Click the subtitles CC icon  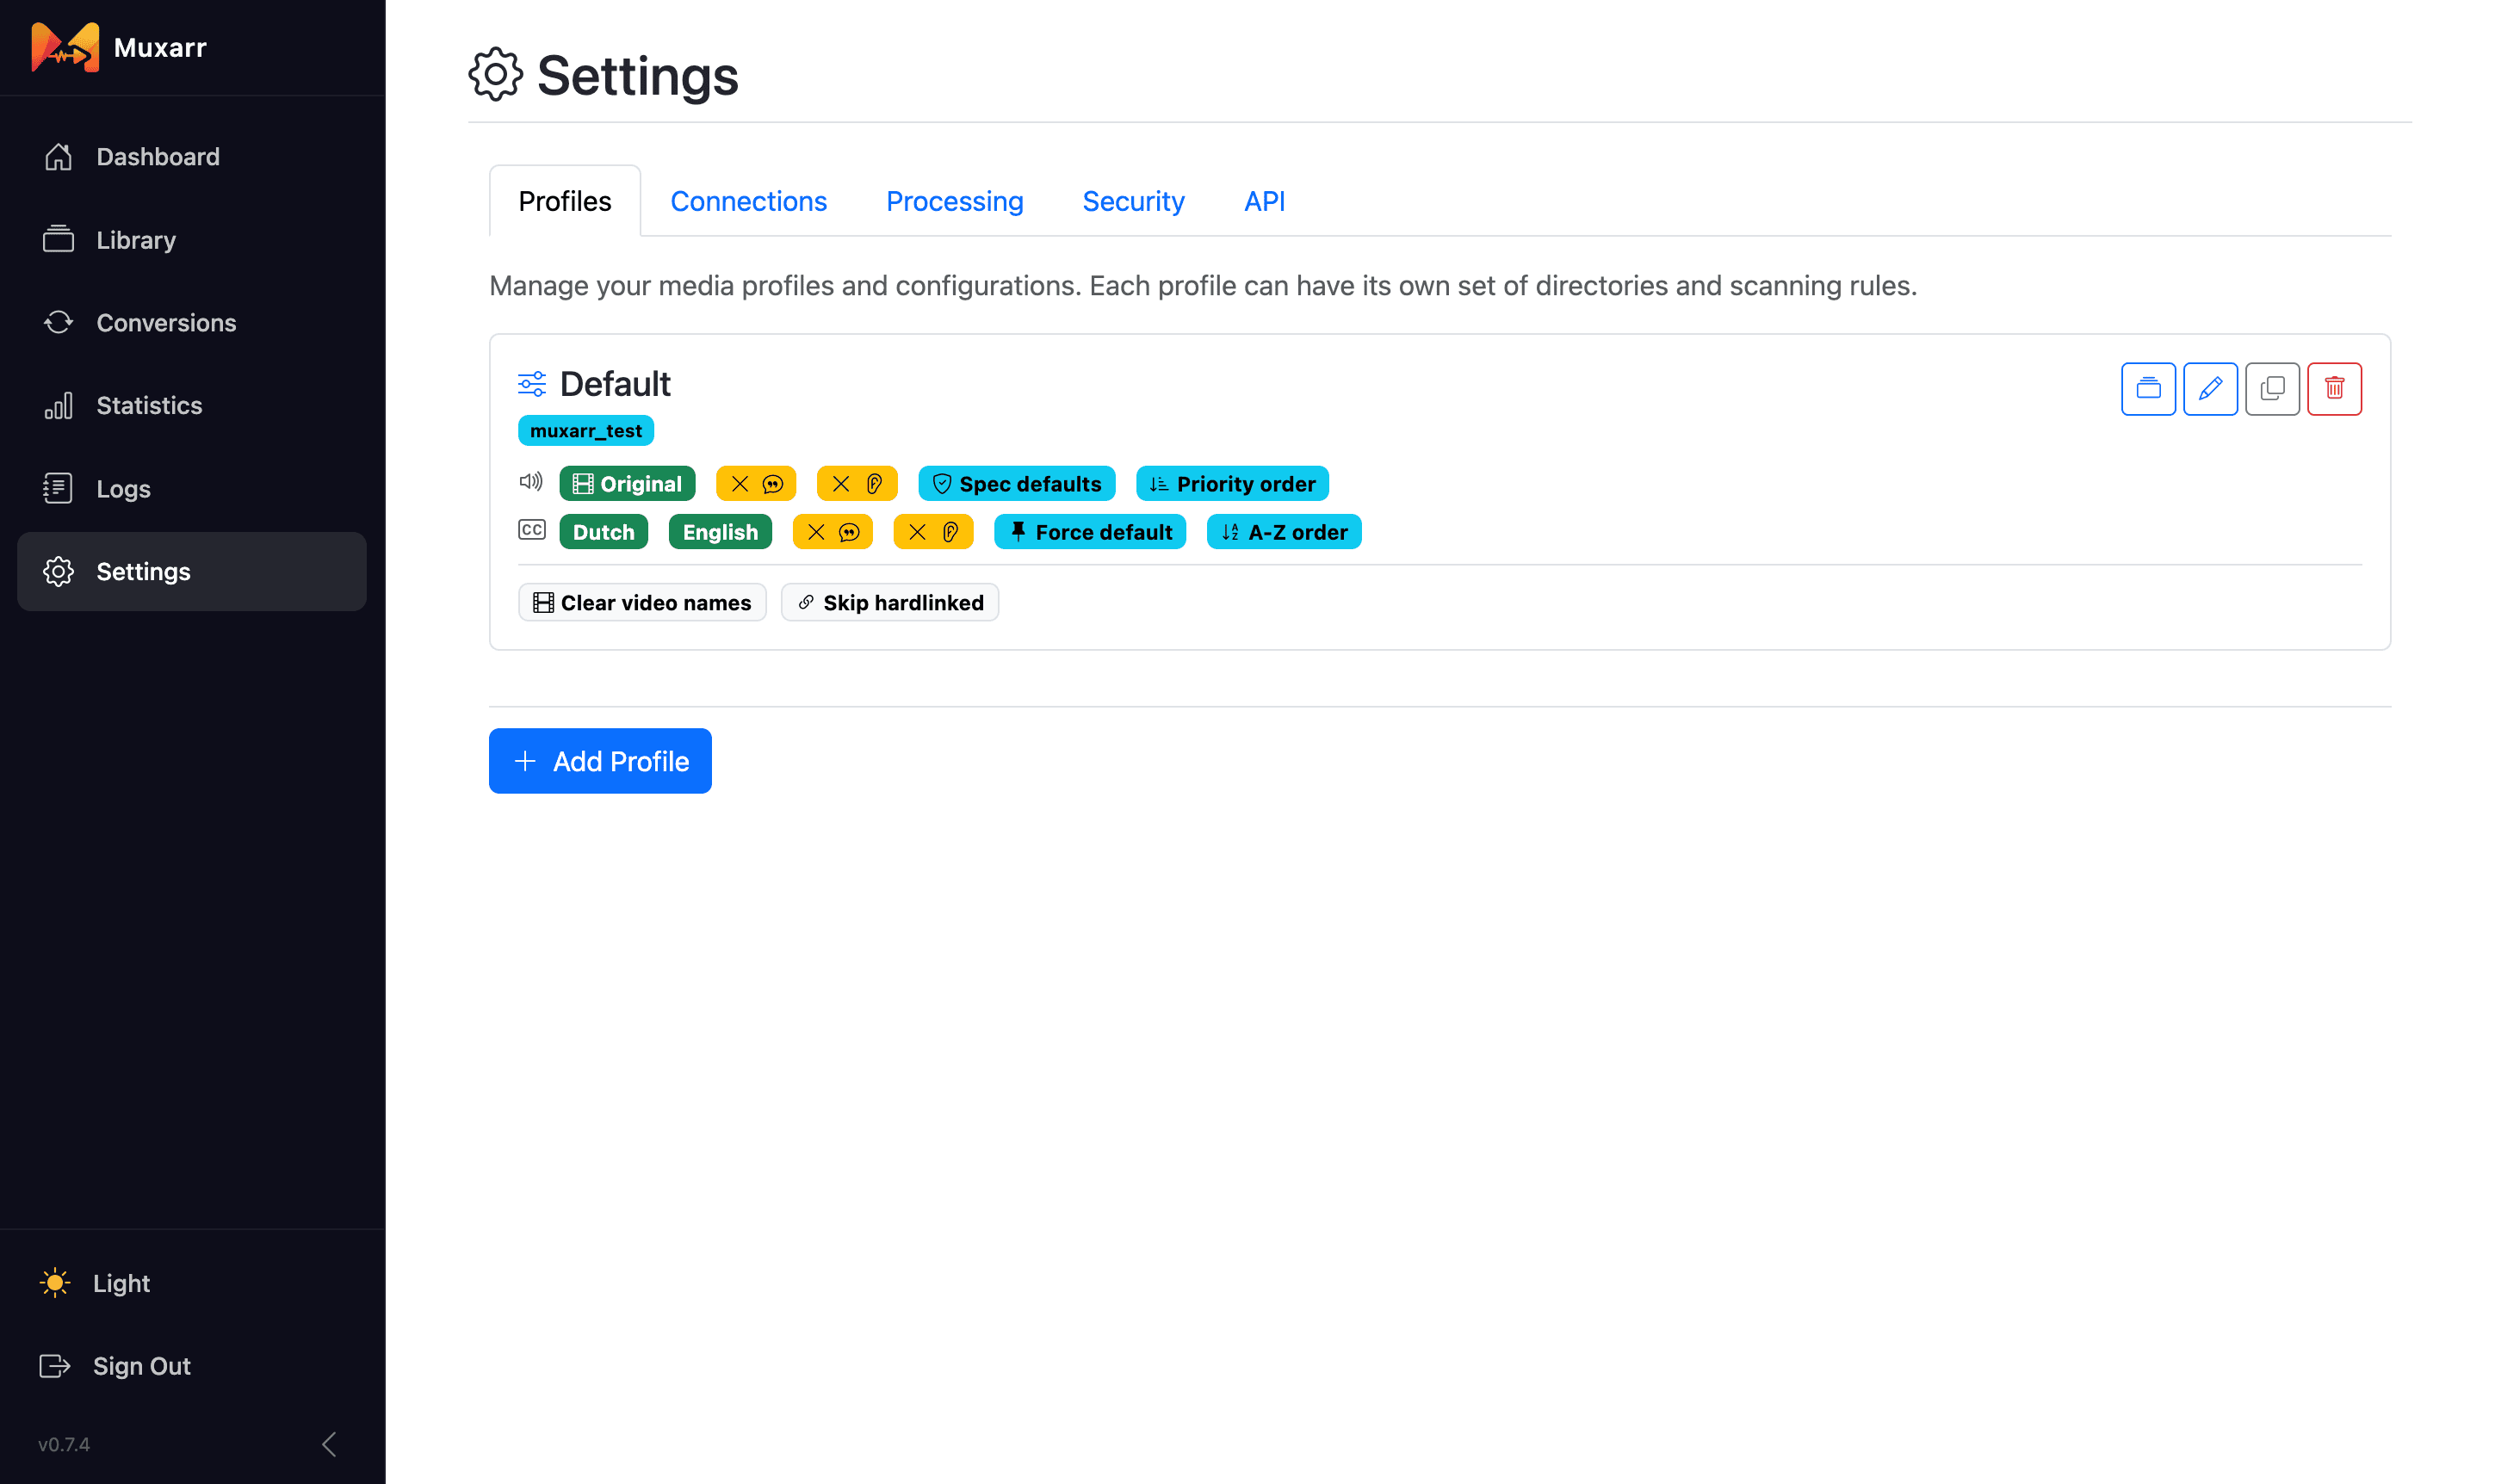[532, 530]
